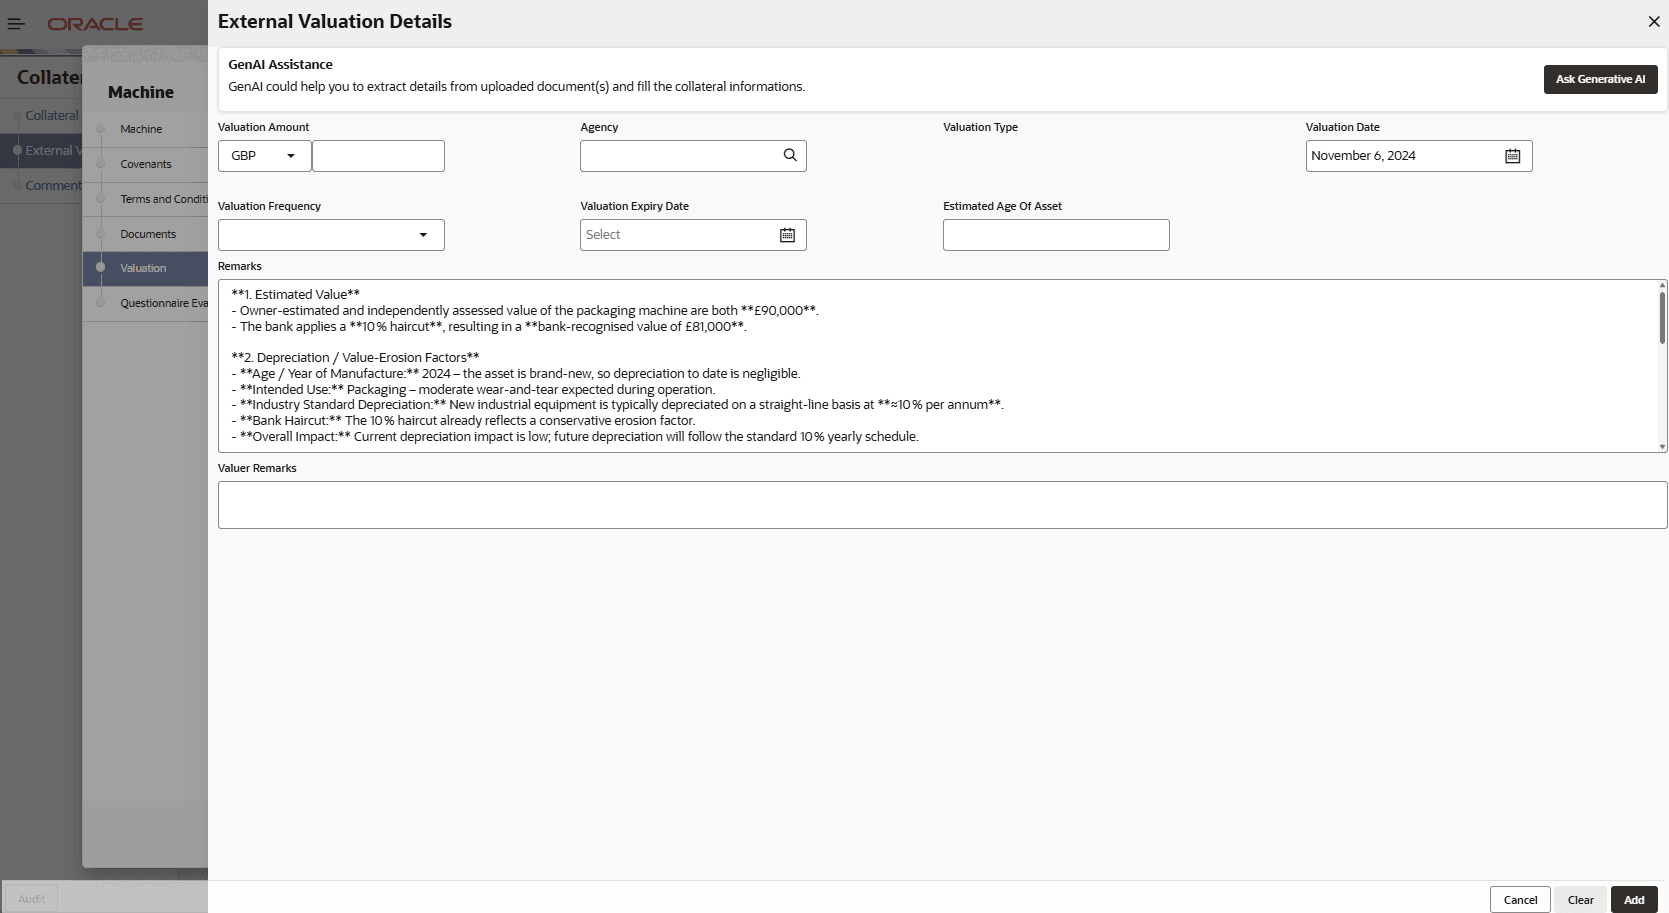This screenshot has height=913, width=1669.
Task: Open the Covenants step
Action: (x=146, y=164)
